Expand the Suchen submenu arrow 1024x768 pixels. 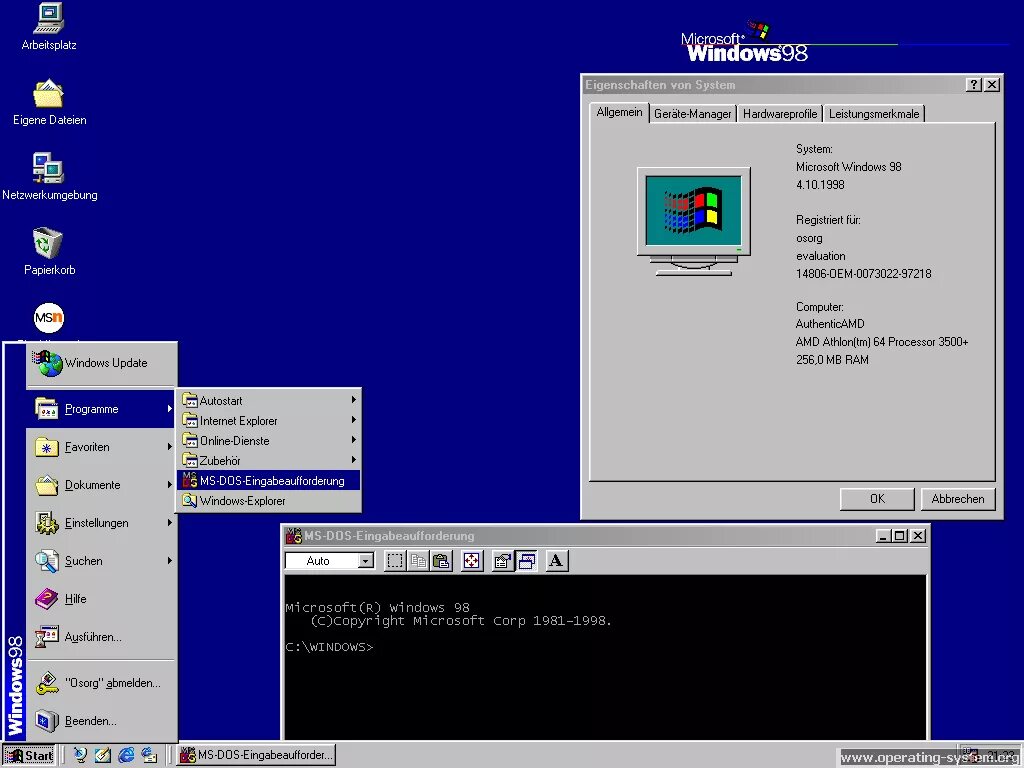pyautogui.click(x=170, y=560)
